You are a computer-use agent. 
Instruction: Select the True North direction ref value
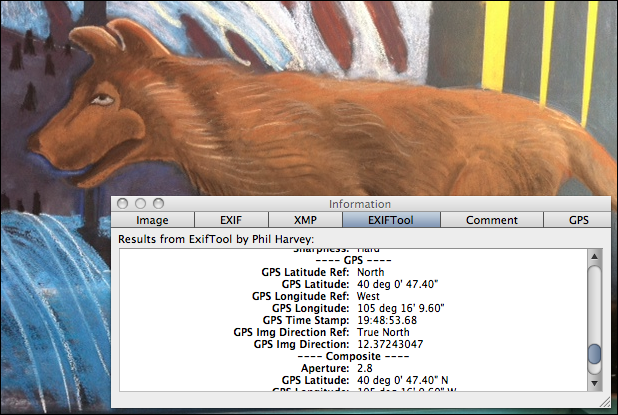[x=383, y=332]
